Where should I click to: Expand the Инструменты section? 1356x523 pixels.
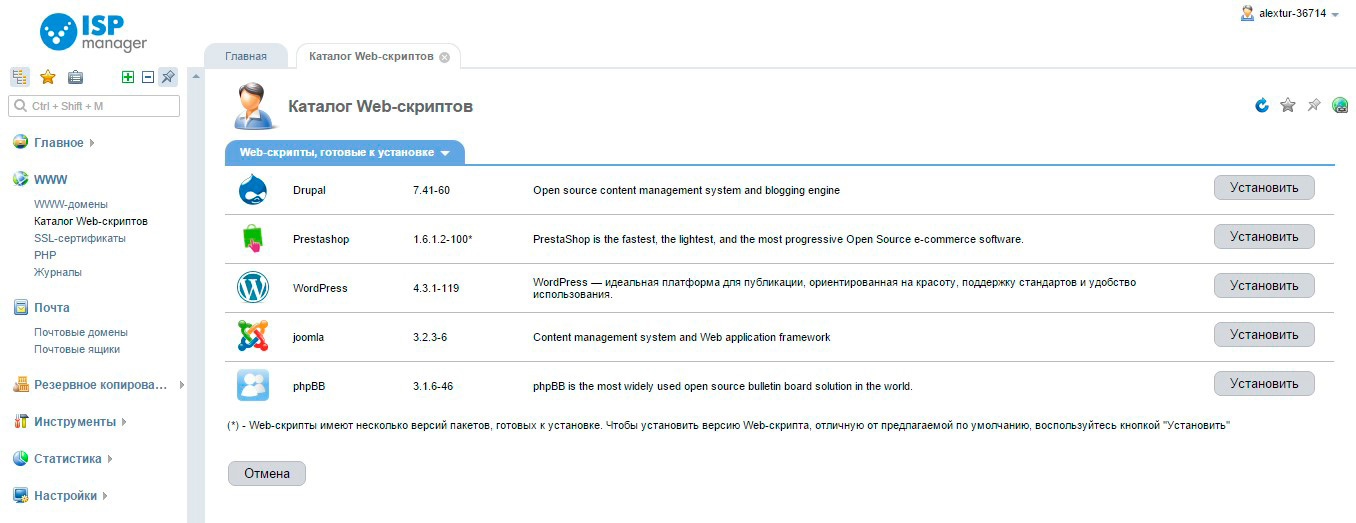coord(75,422)
